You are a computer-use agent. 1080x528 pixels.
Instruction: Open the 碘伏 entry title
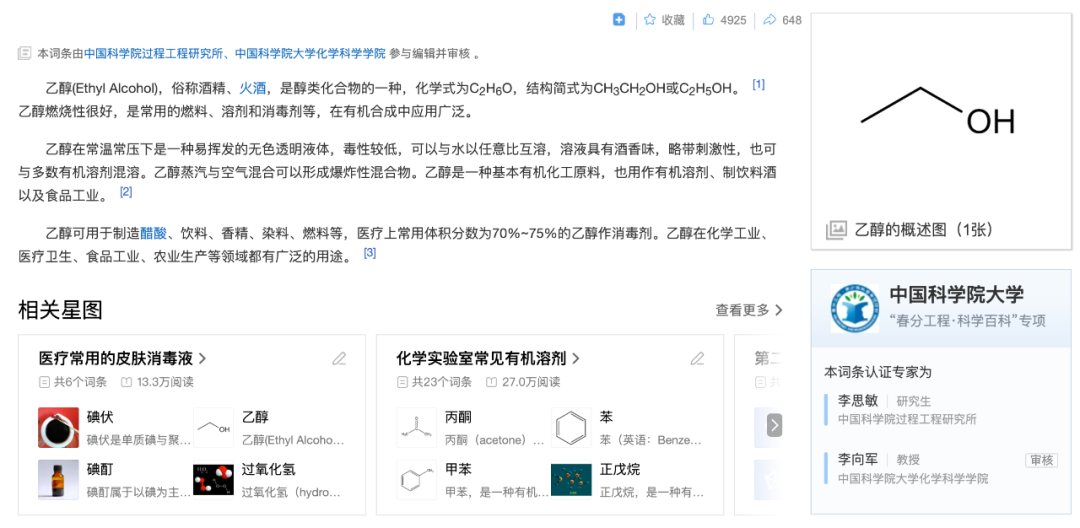click(100, 417)
